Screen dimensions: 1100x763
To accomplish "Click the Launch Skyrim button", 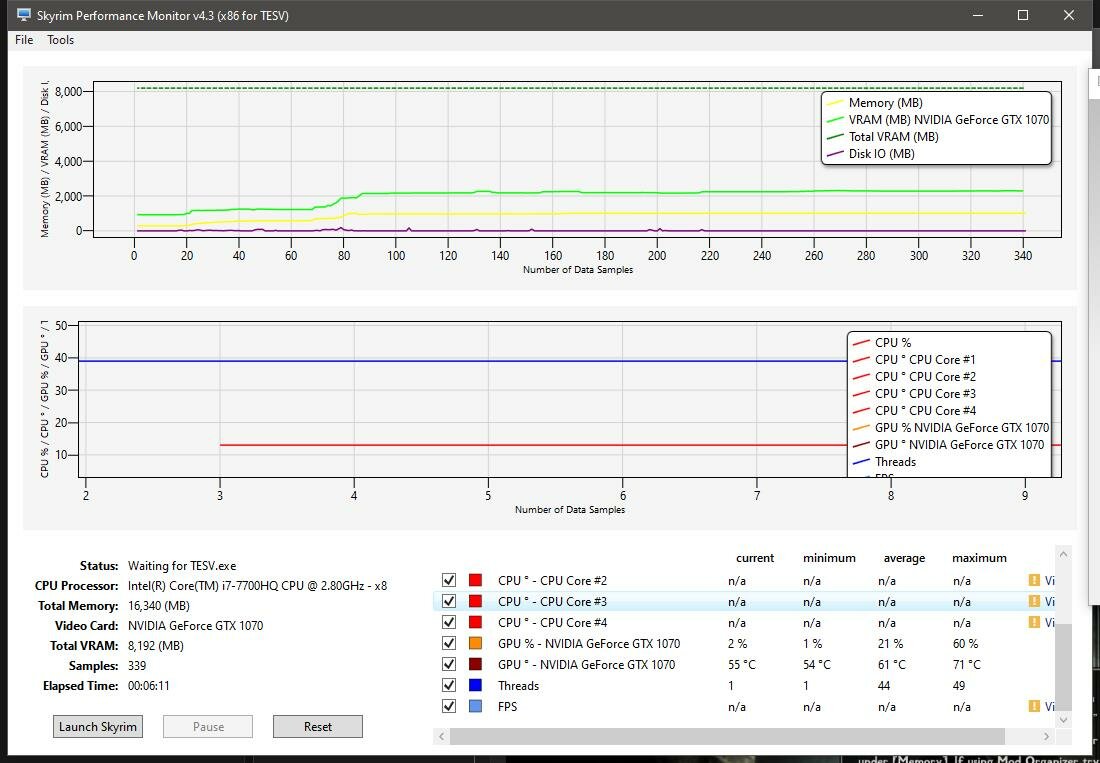I will click(98, 727).
